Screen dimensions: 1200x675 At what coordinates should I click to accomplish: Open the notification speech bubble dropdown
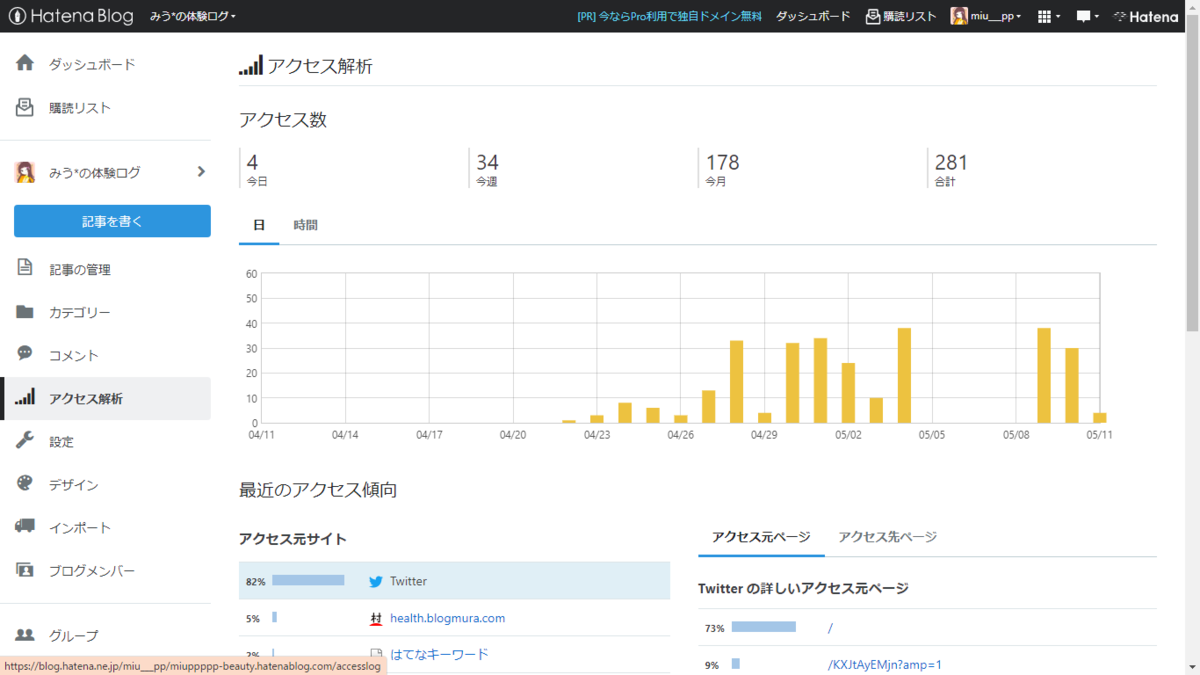tap(1086, 16)
